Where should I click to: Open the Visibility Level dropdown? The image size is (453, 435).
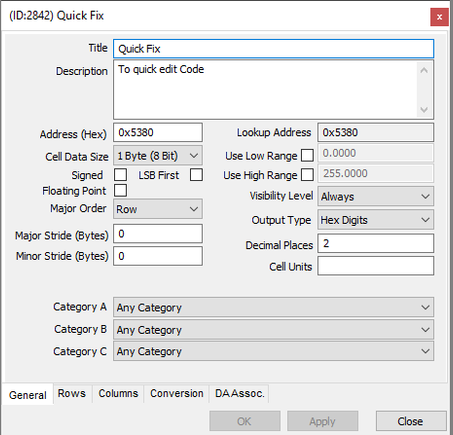pyautogui.click(x=376, y=196)
